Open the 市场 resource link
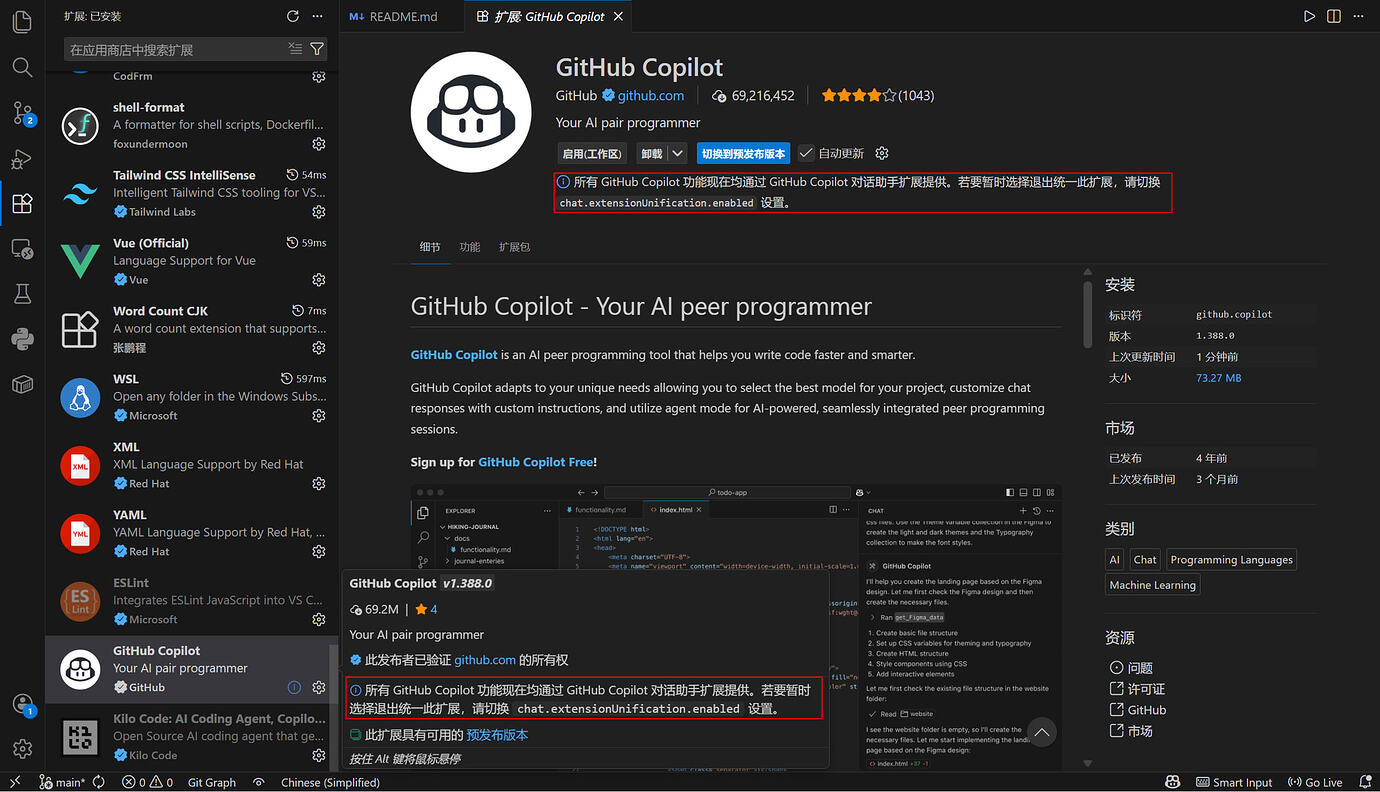 (x=1131, y=731)
